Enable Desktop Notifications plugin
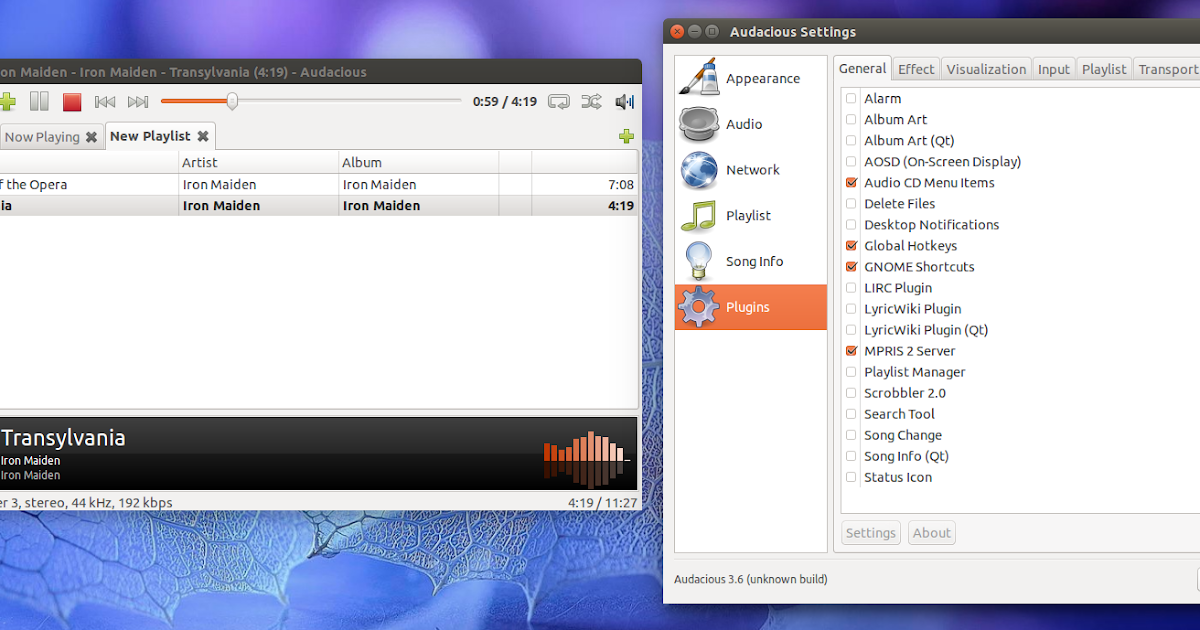Image resolution: width=1200 pixels, height=630 pixels. [851, 224]
